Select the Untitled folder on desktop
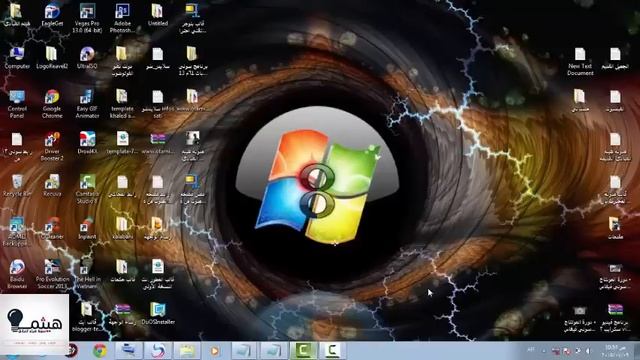 point(158,15)
